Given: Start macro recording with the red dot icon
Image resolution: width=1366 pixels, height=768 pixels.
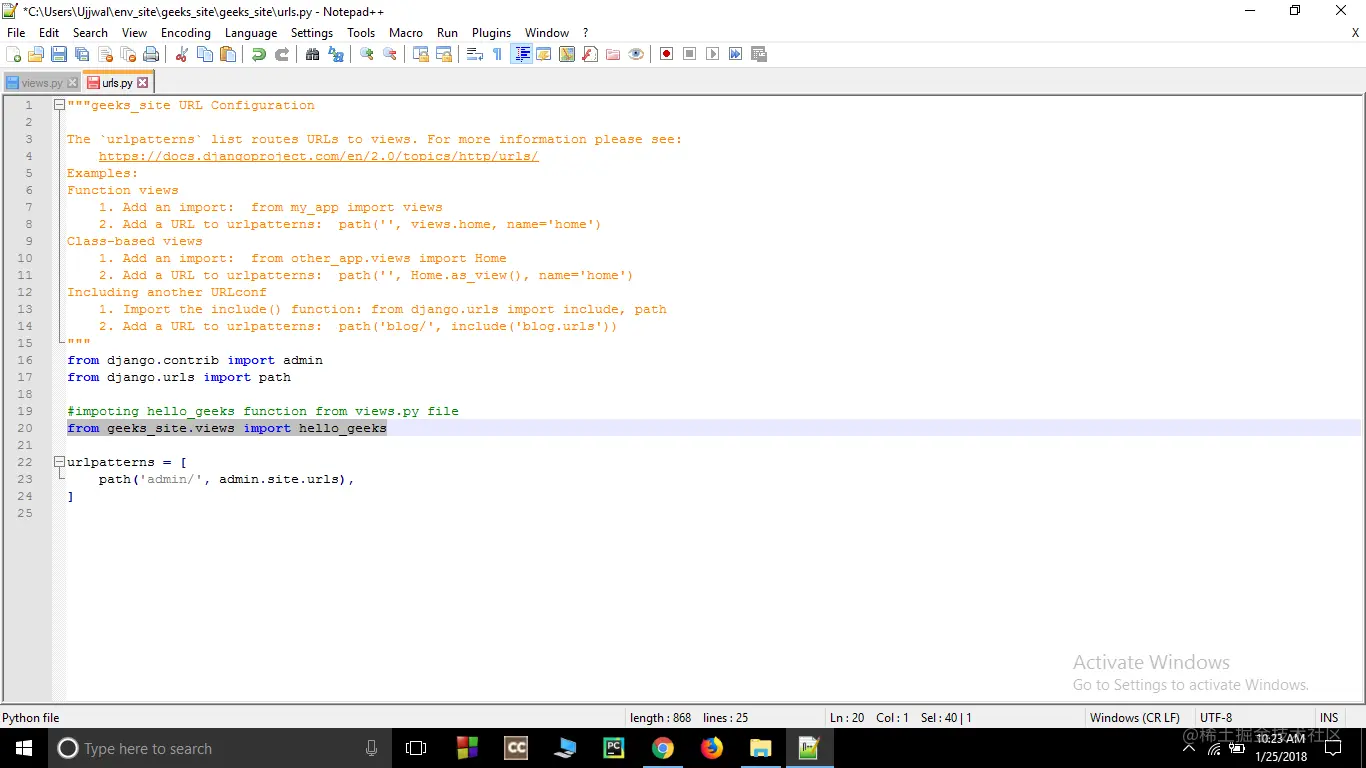Looking at the screenshot, I should pos(666,54).
